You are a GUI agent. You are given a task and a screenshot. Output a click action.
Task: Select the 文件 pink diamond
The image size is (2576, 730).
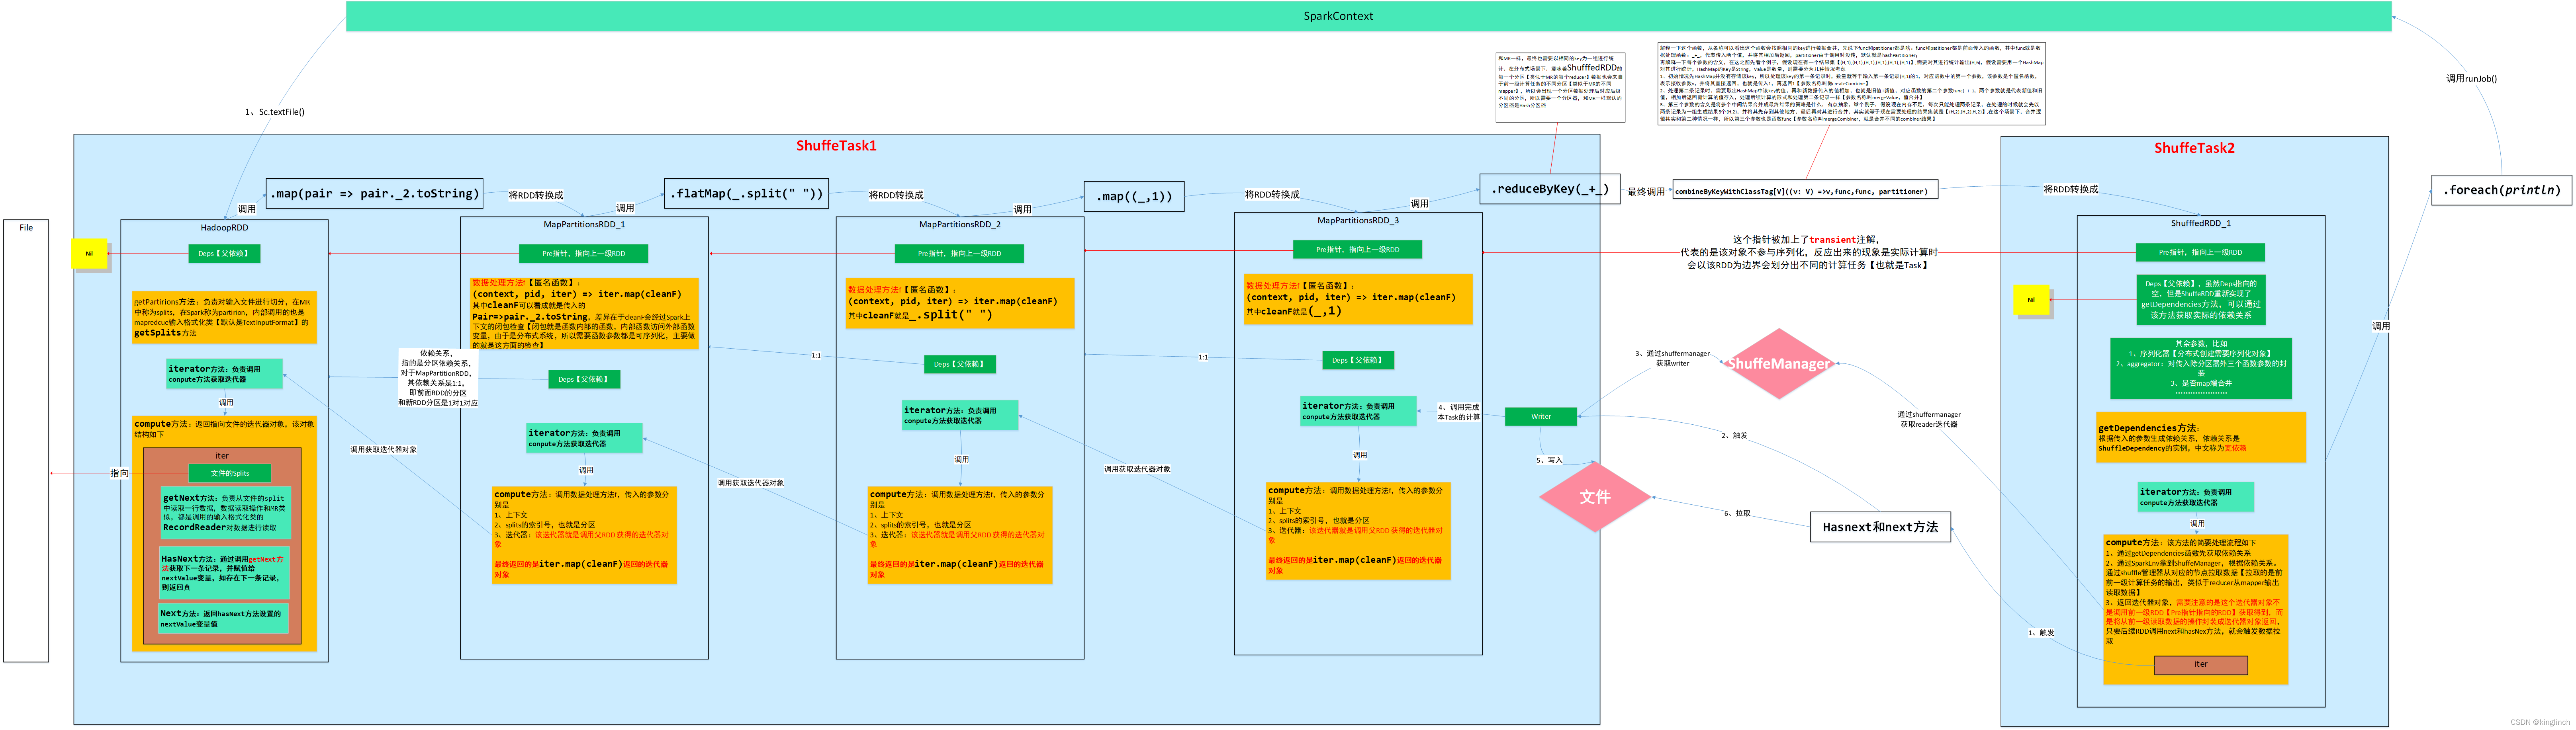[1595, 497]
